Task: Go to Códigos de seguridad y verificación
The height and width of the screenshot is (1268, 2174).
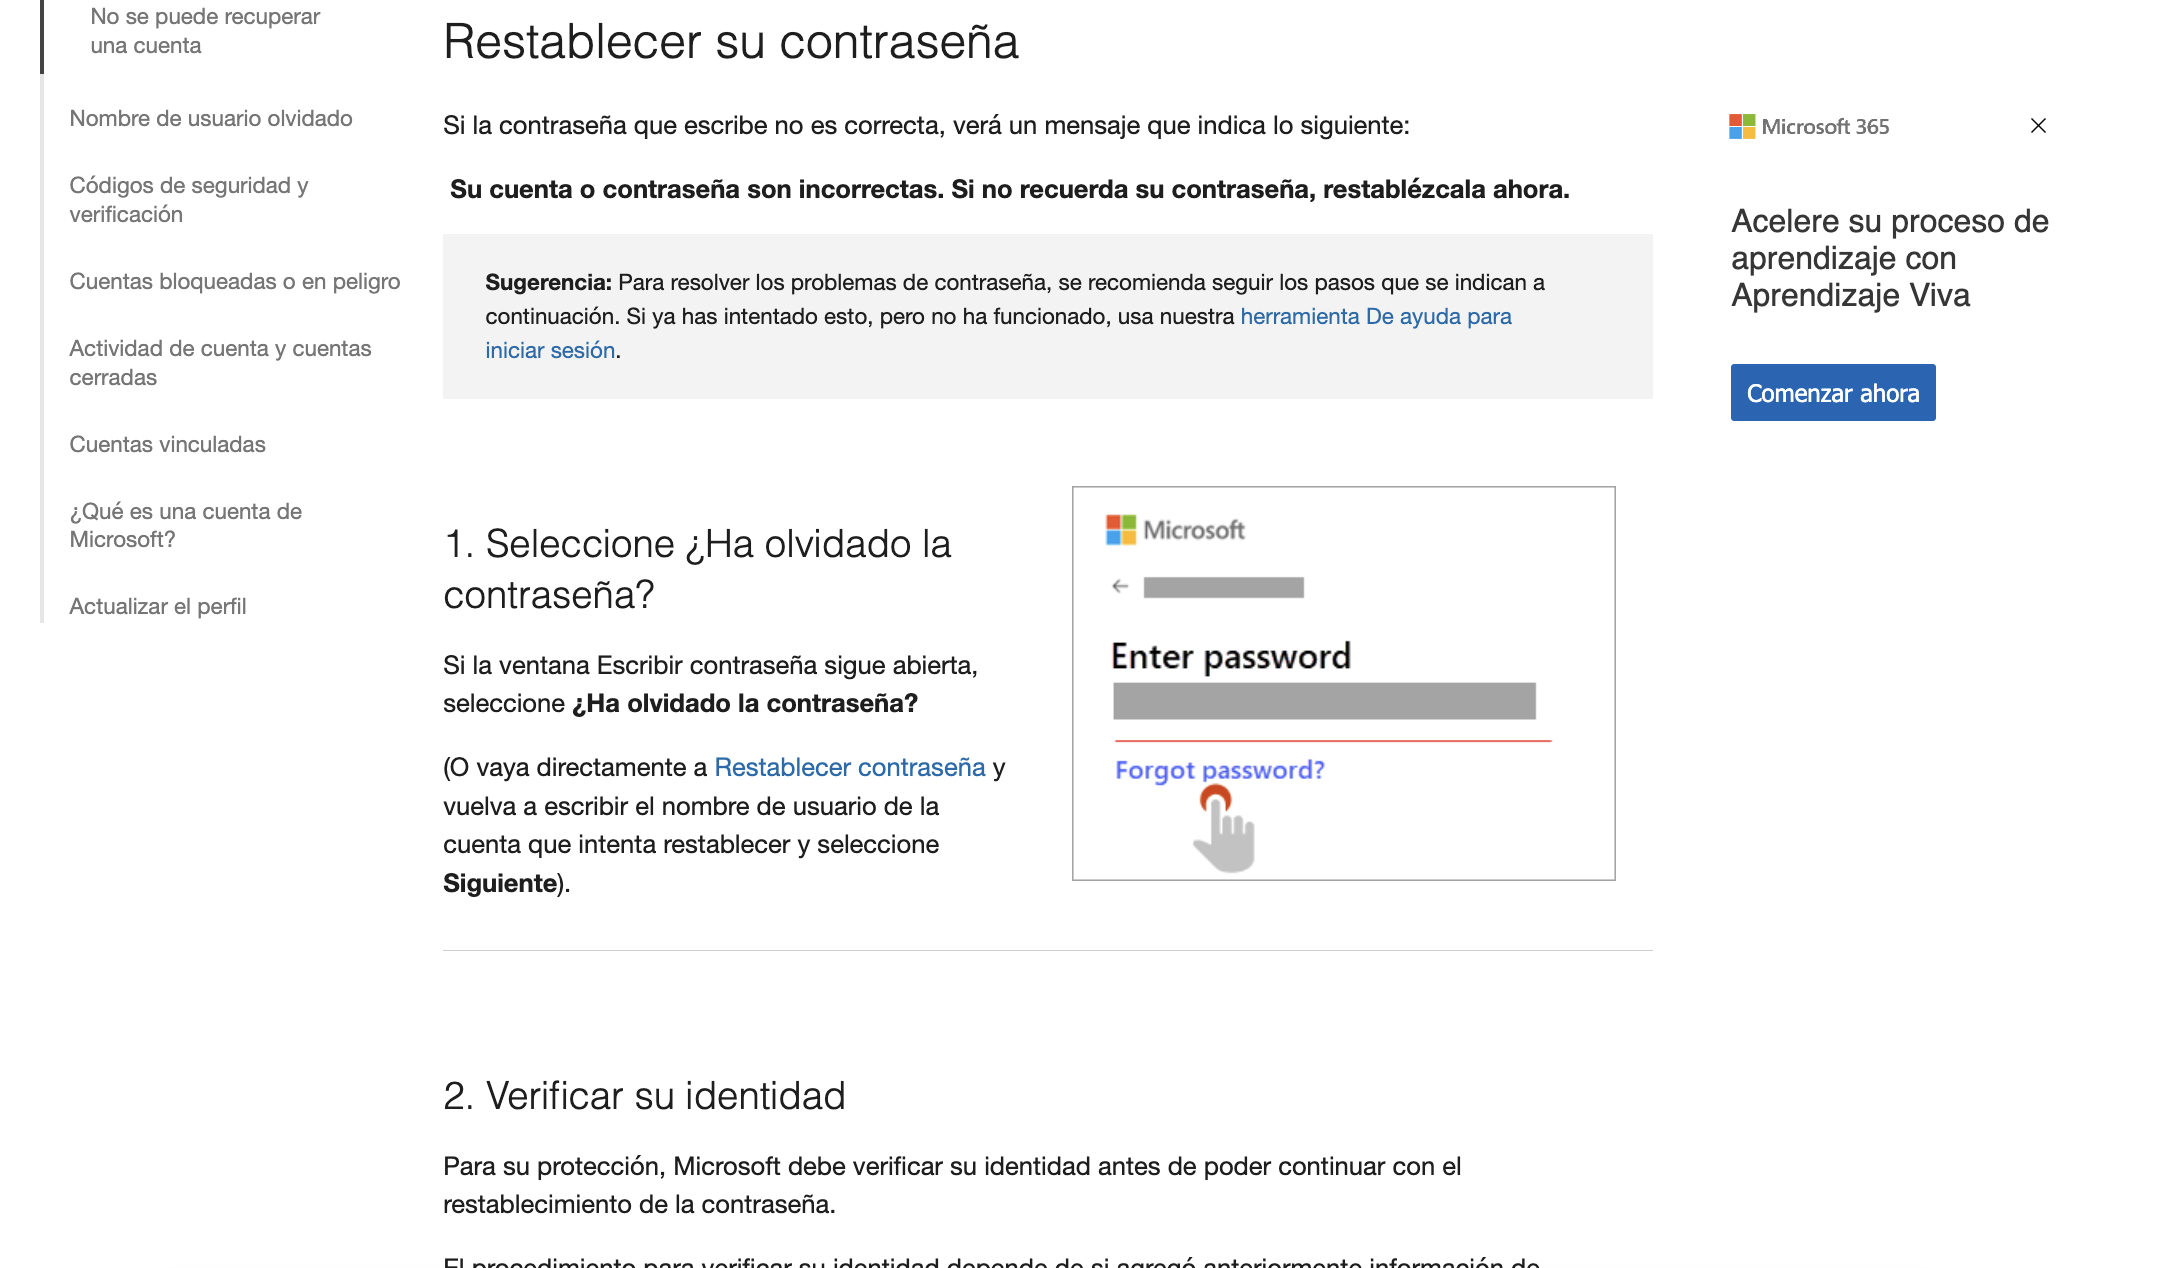Action: pyautogui.click(x=189, y=200)
